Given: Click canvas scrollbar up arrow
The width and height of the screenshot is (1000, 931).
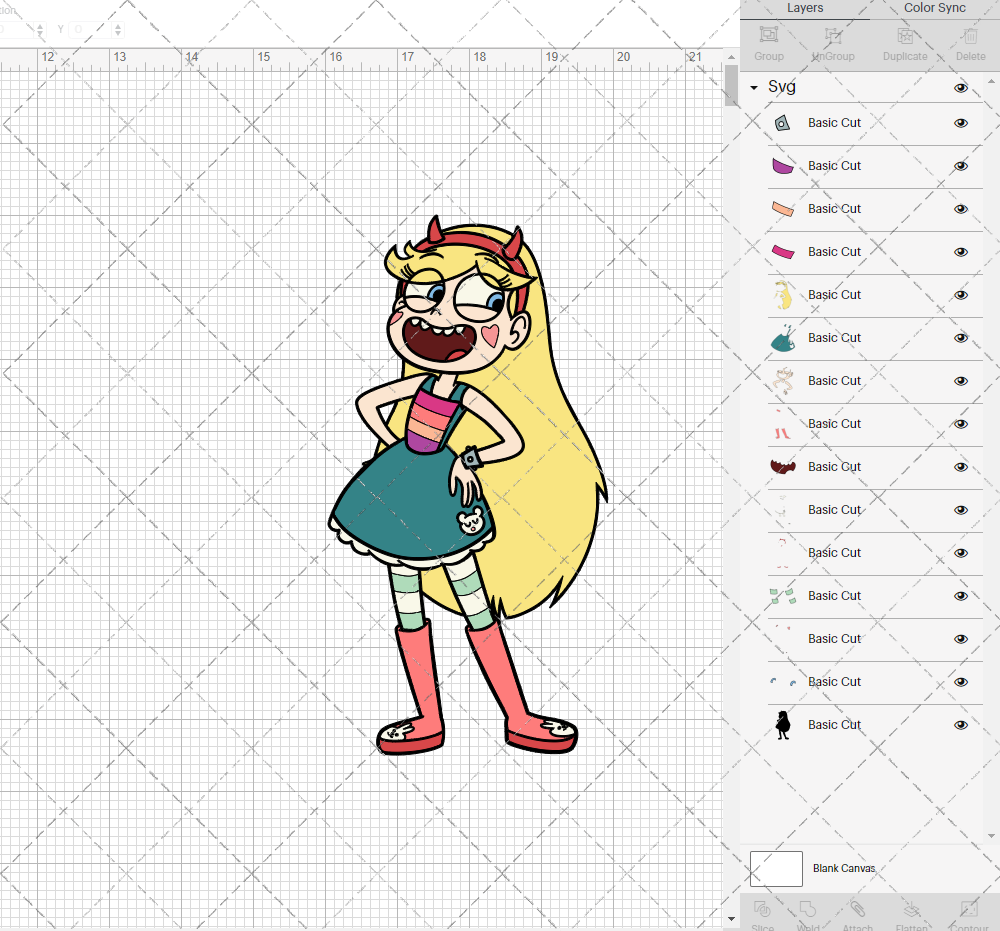Looking at the screenshot, I should tap(731, 57).
